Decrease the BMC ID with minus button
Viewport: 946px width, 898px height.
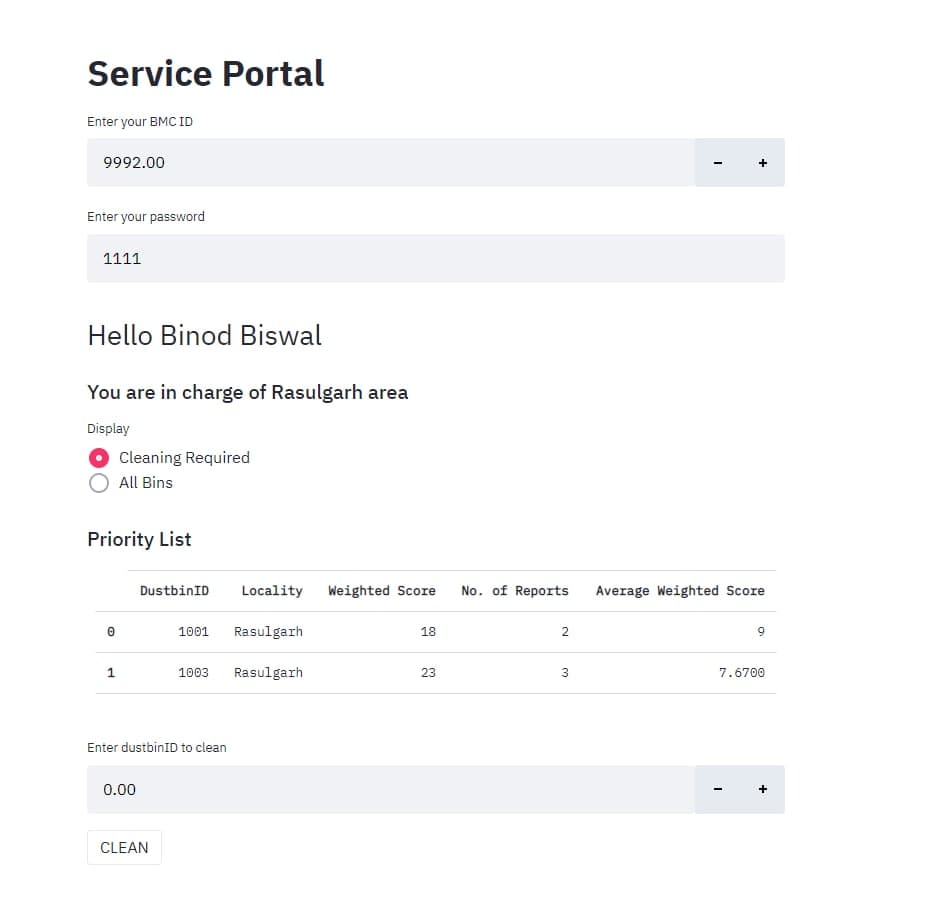(x=717, y=162)
